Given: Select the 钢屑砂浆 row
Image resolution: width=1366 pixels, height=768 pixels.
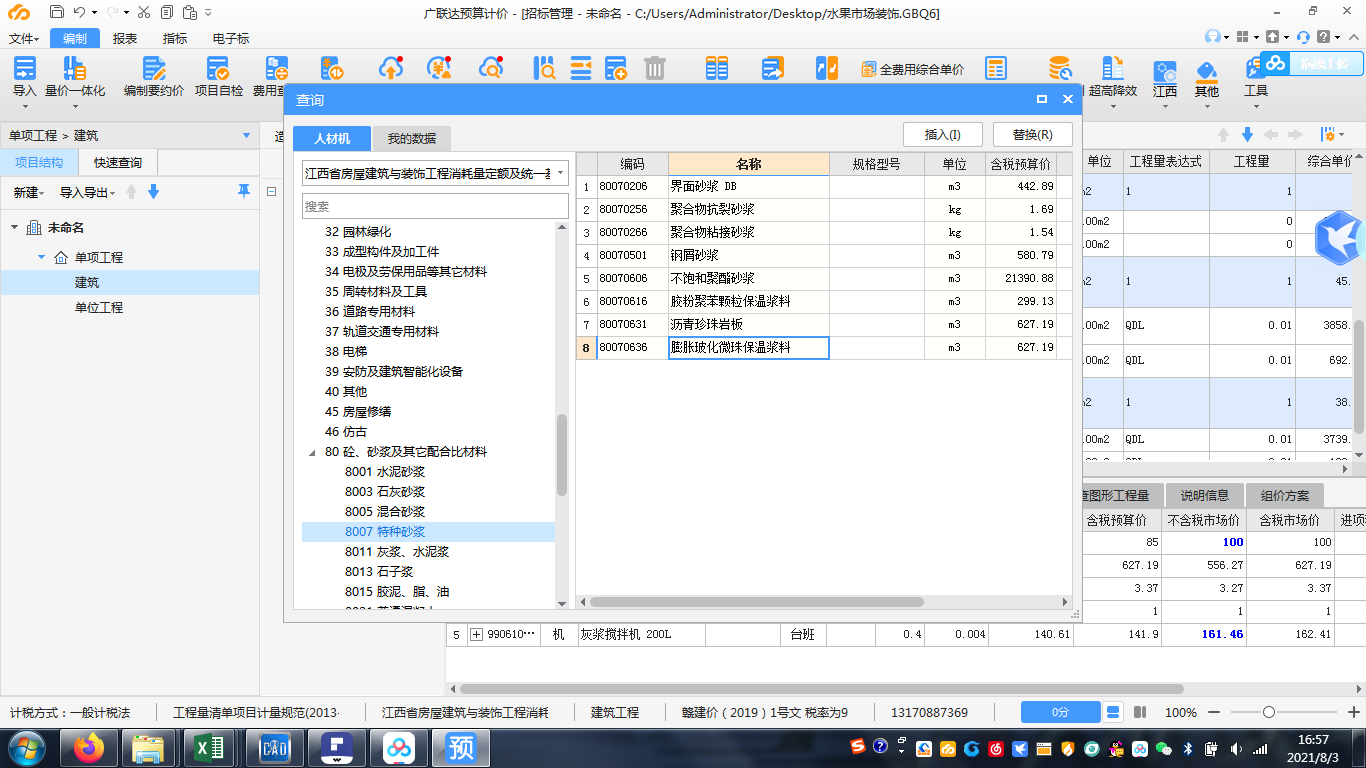Looking at the screenshot, I should 825,255.
